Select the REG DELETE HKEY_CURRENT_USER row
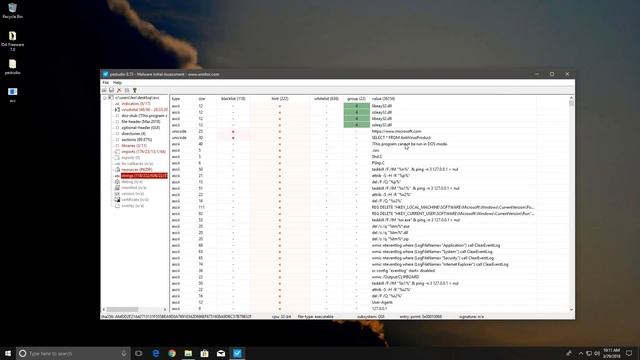 [x=369, y=213]
